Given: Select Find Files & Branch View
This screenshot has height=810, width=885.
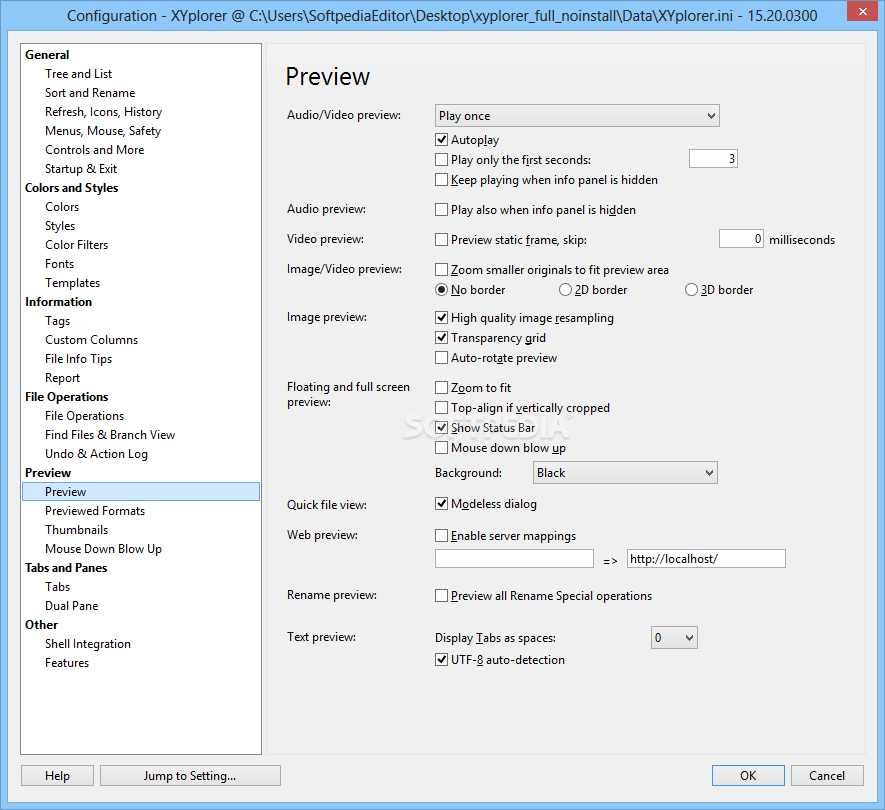Looking at the screenshot, I should pyautogui.click(x=110, y=435).
